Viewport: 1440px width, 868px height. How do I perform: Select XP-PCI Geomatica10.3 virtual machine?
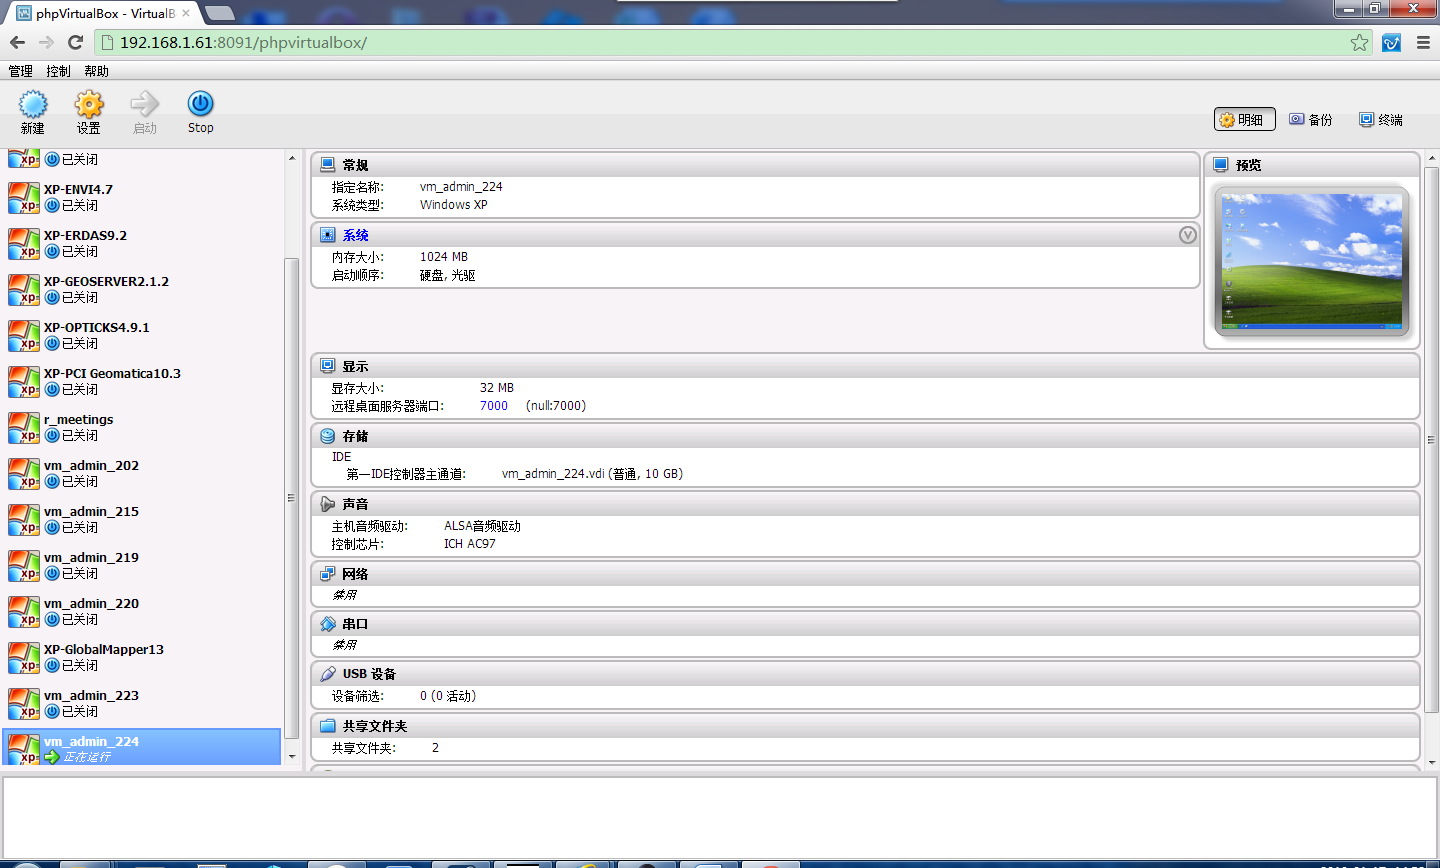pyautogui.click(x=142, y=382)
